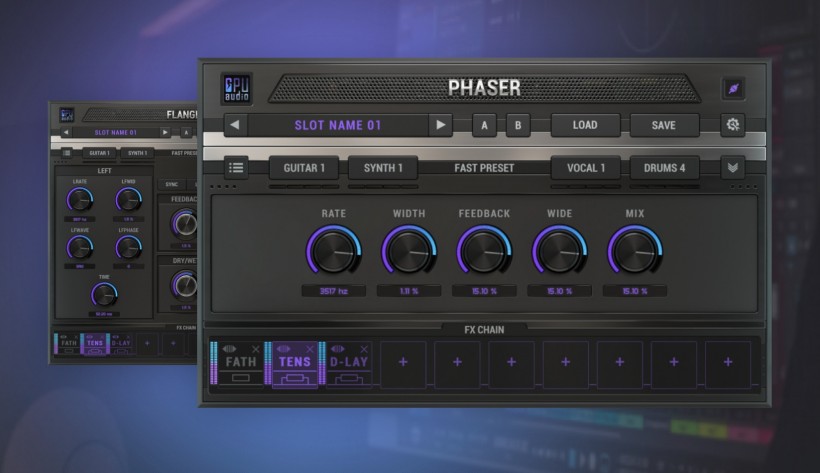This screenshot has height=473, width=820.
Task: Go to next slot with right arrow
Action: (x=440, y=125)
